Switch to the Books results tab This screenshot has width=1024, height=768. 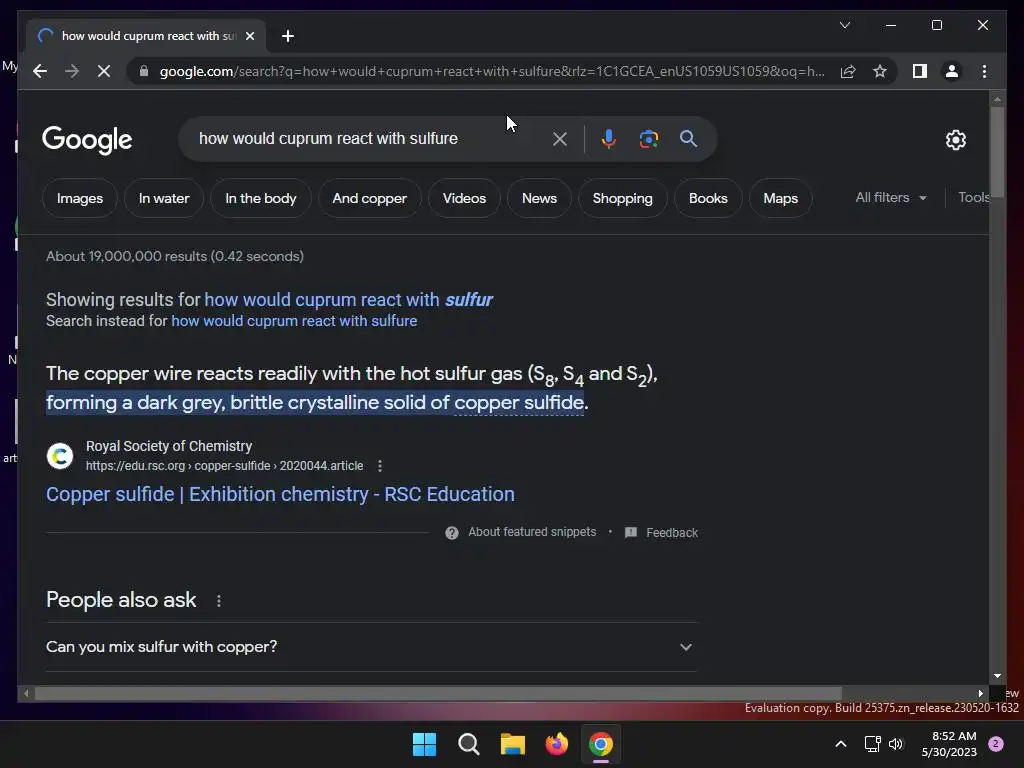click(x=708, y=198)
